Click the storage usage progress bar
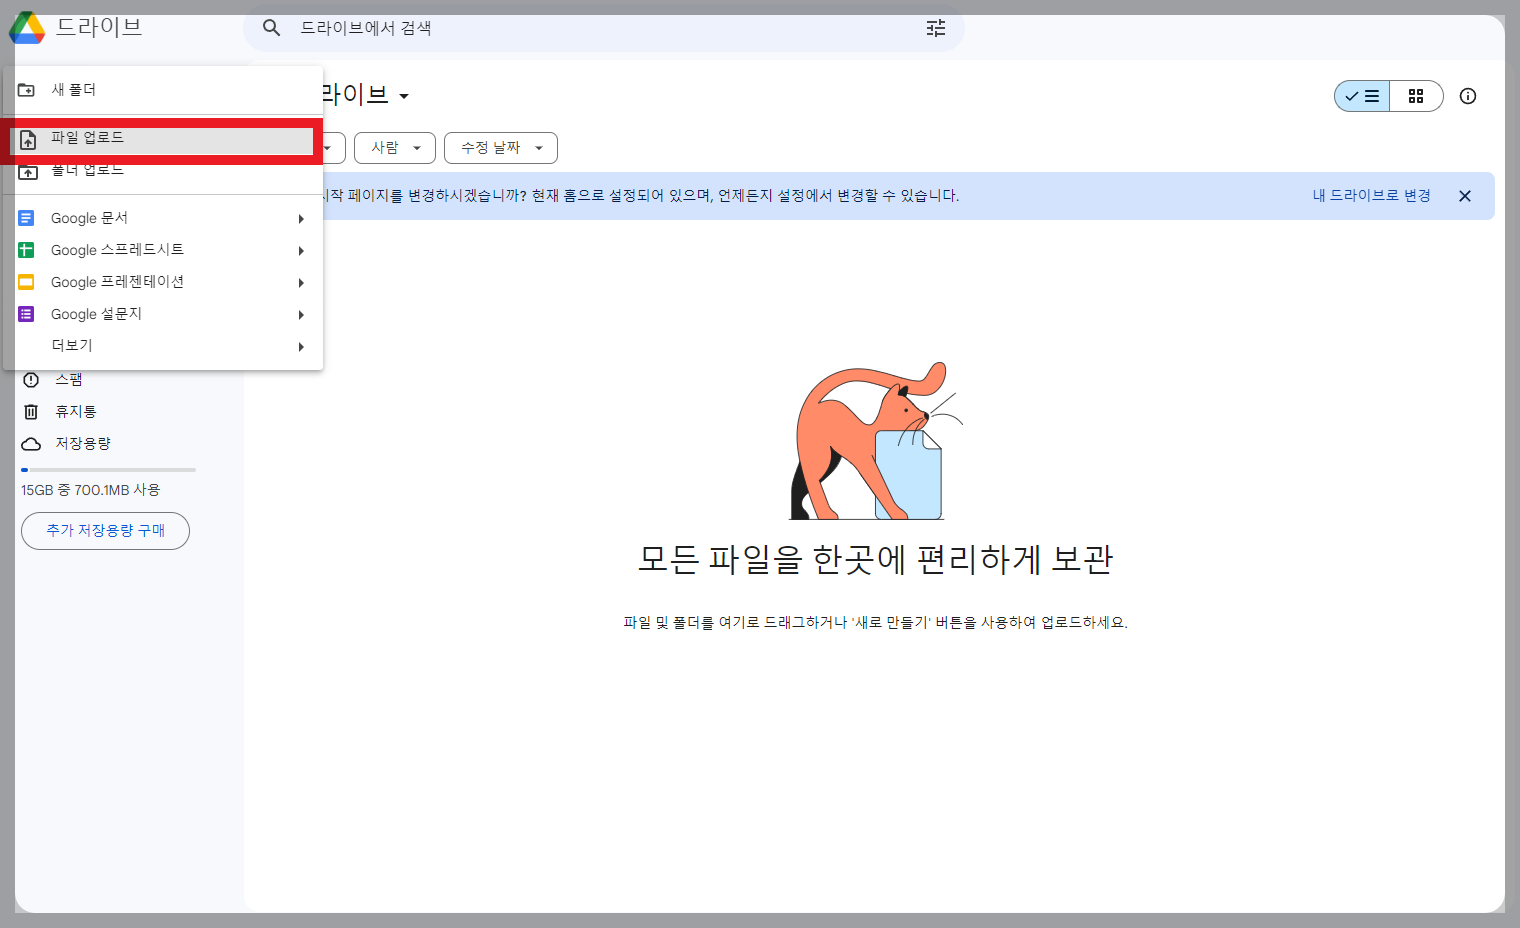 click(108, 470)
